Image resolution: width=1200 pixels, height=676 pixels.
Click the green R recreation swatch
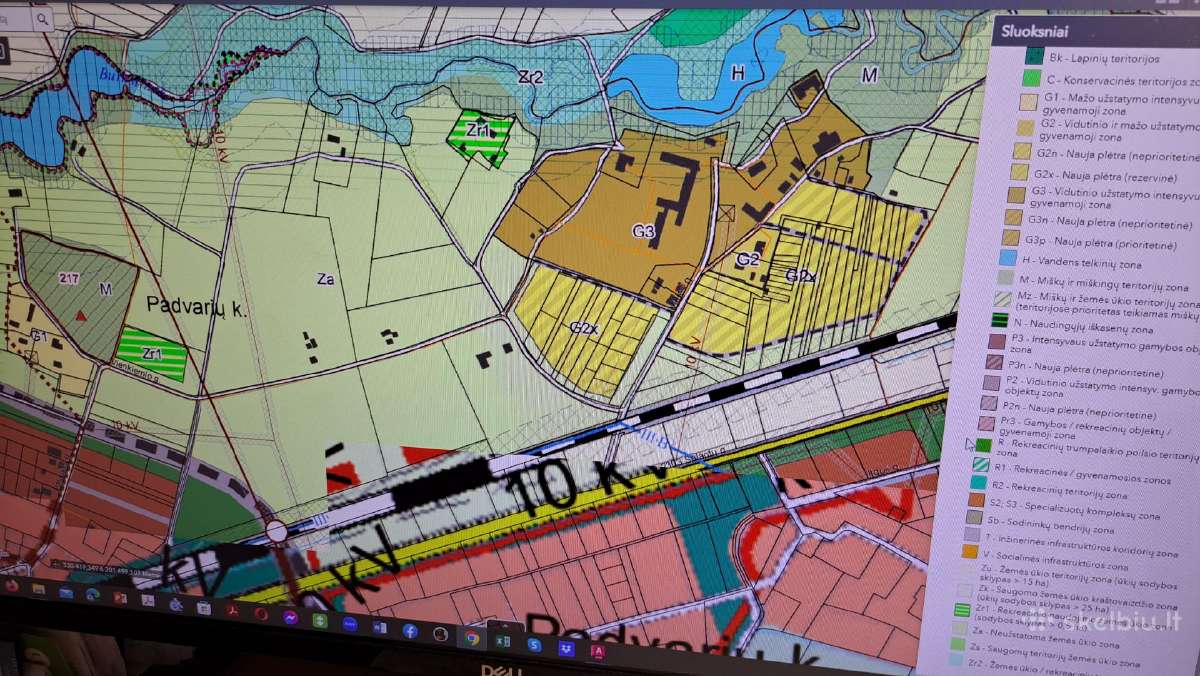(x=984, y=445)
